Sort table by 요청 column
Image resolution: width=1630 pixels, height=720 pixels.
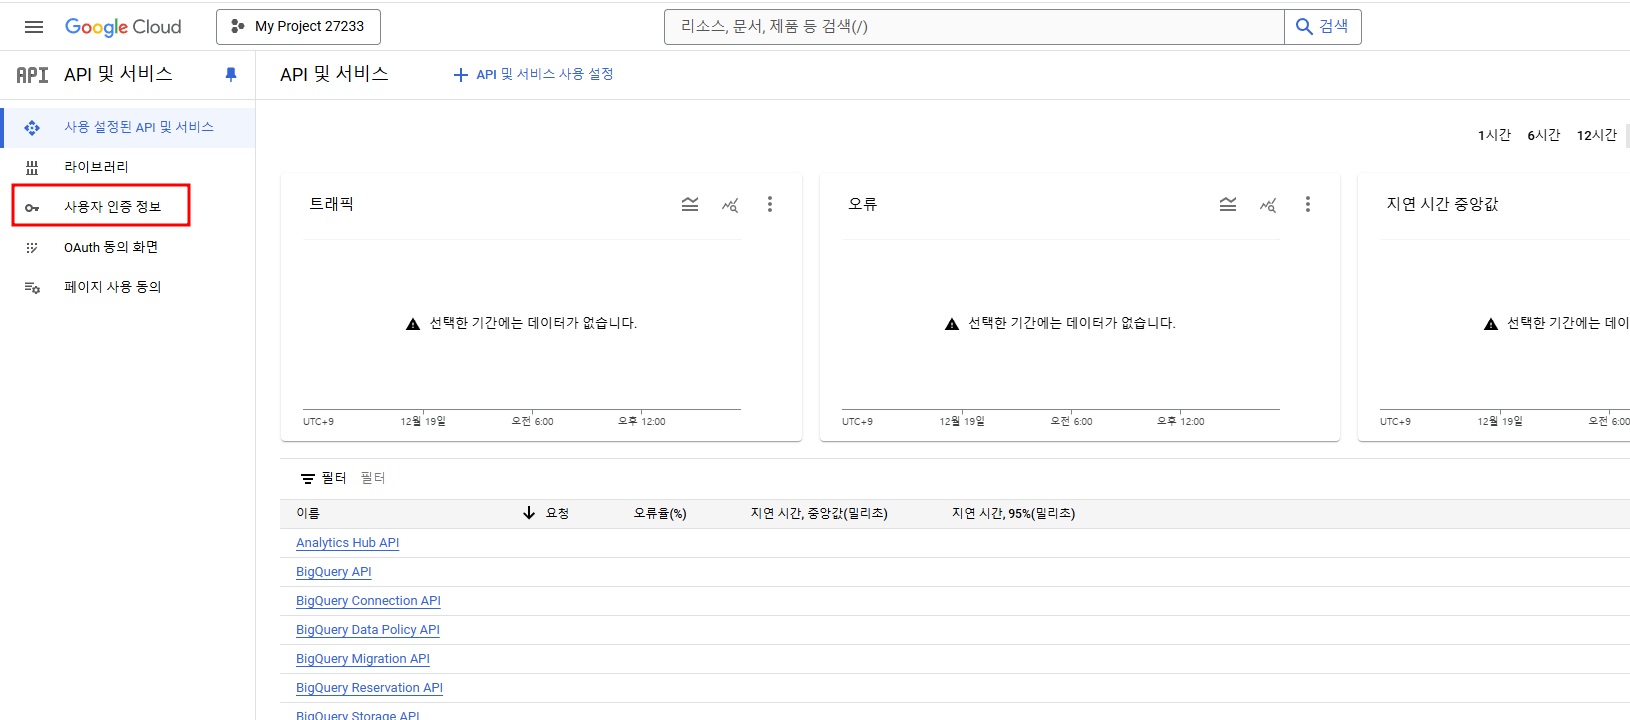(x=557, y=513)
